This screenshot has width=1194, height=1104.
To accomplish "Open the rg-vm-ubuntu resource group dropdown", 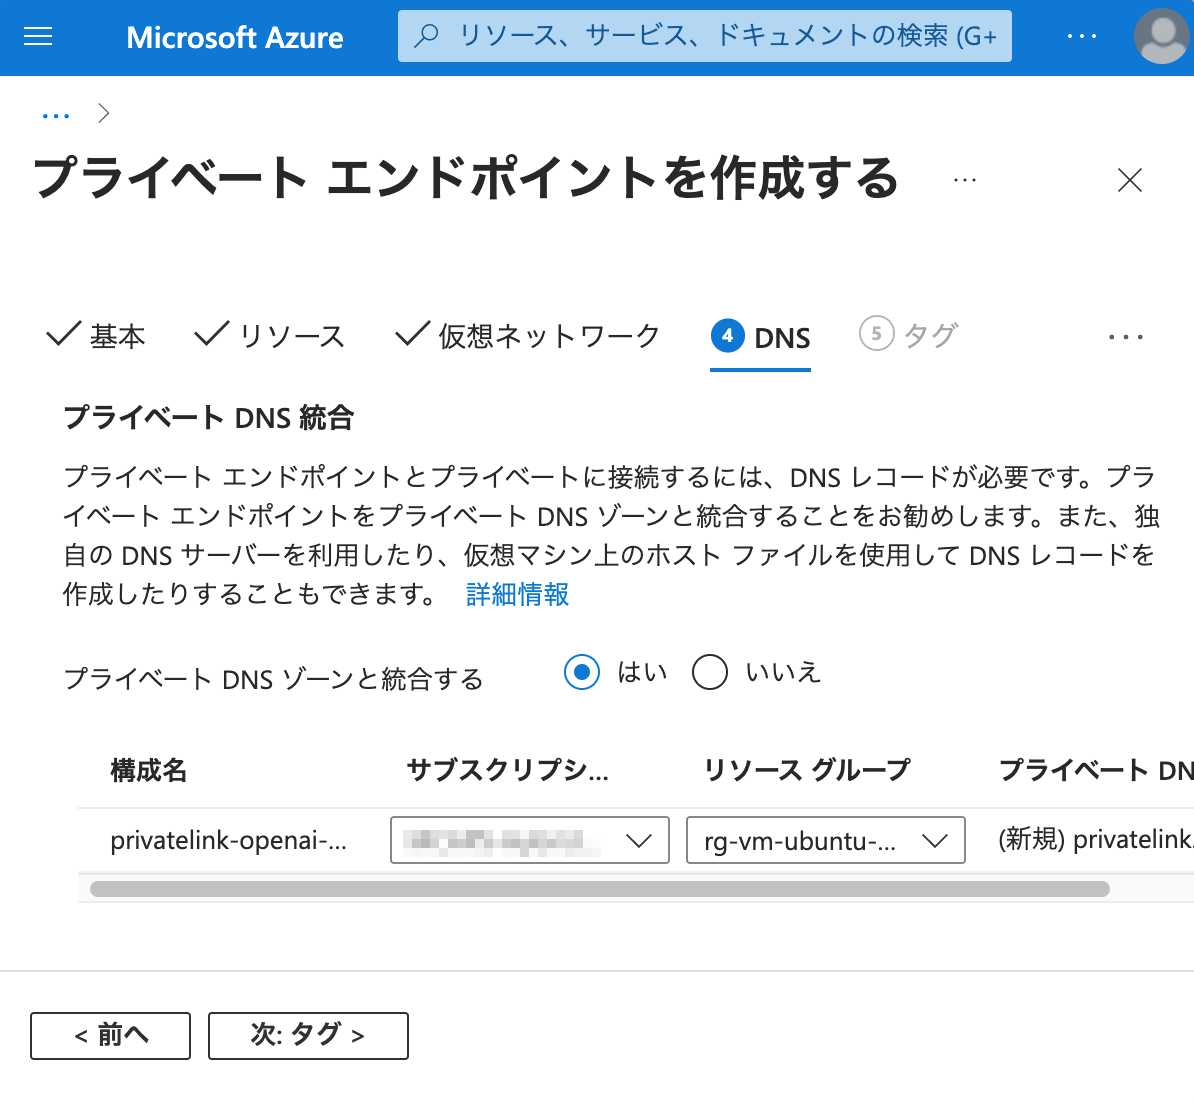I will (825, 840).
